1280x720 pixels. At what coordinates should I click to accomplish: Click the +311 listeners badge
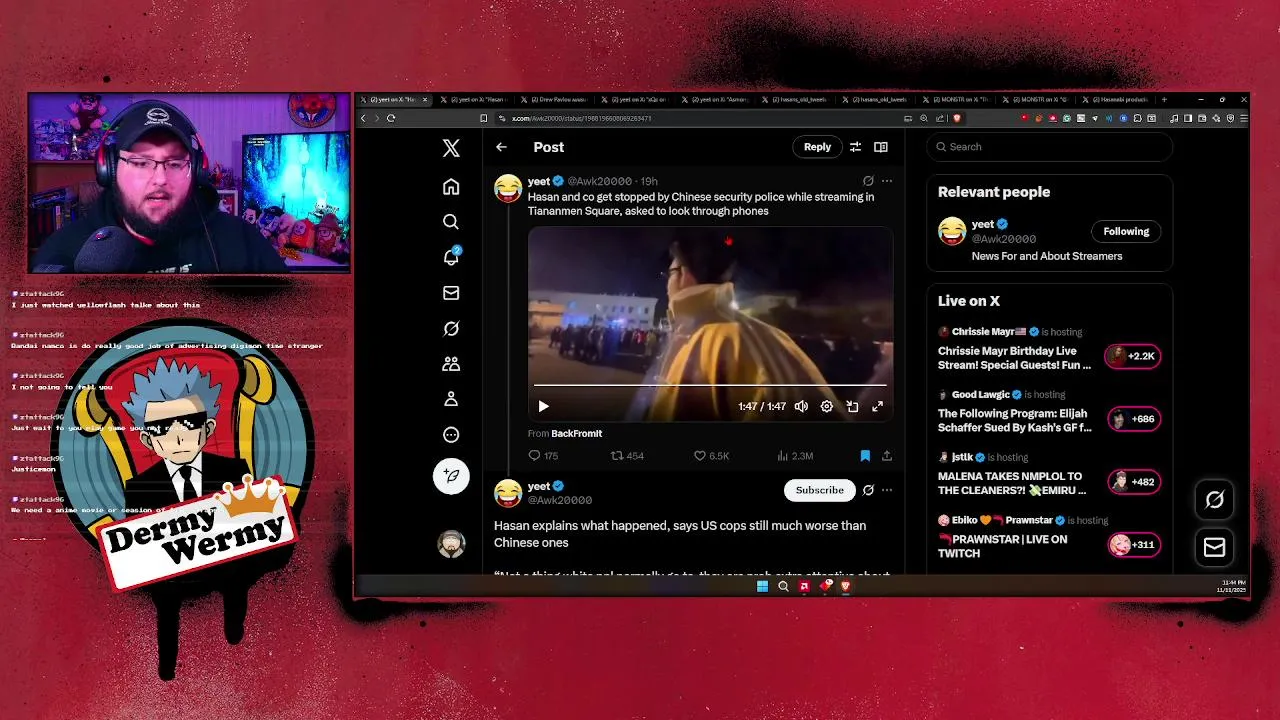tap(1132, 545)
